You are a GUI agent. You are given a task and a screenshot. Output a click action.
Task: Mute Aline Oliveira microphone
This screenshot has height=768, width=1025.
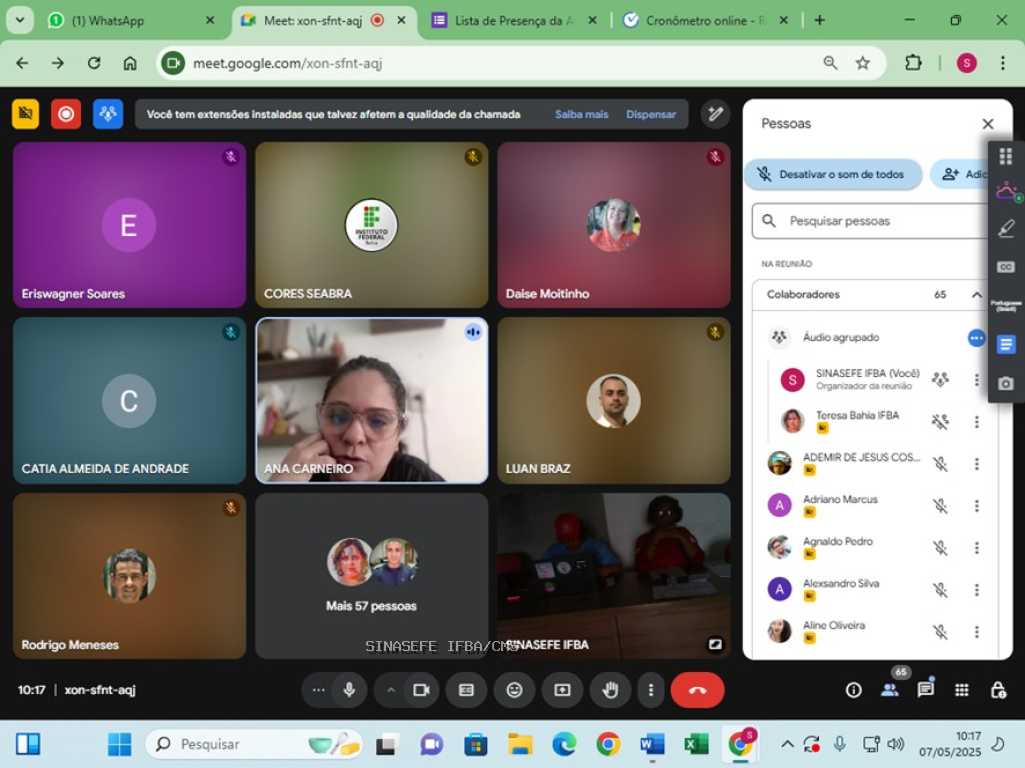click(940, 632)
